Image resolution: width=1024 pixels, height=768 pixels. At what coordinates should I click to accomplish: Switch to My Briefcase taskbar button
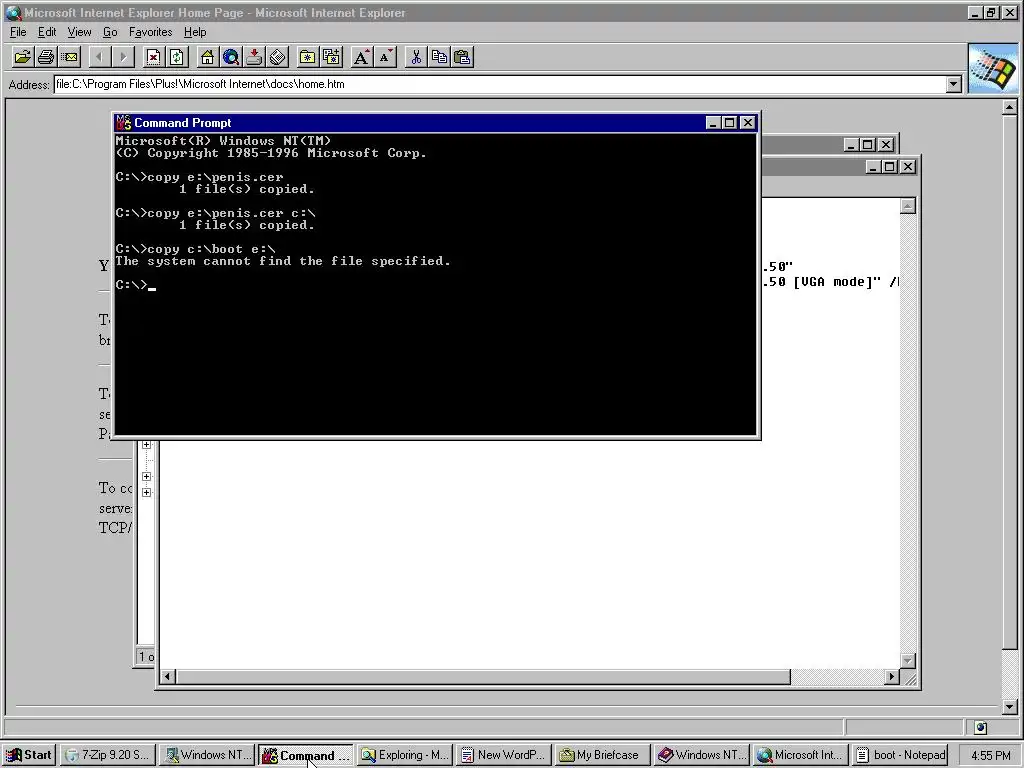602,755
